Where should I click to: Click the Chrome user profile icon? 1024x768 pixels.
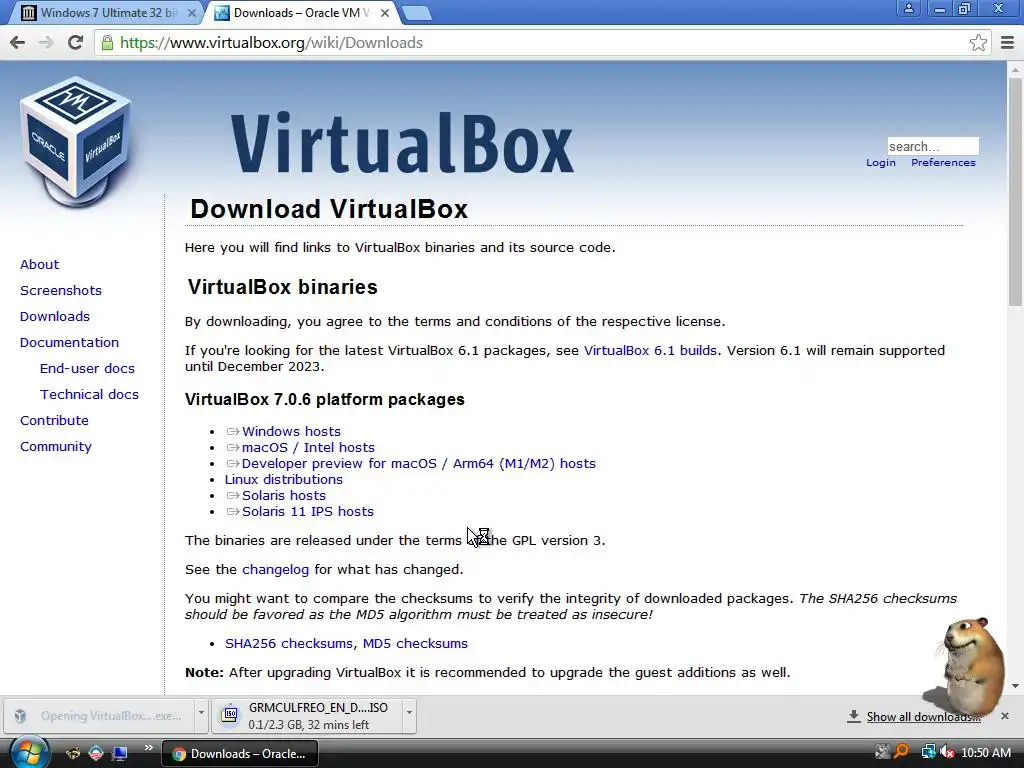(x=908, y=8)
